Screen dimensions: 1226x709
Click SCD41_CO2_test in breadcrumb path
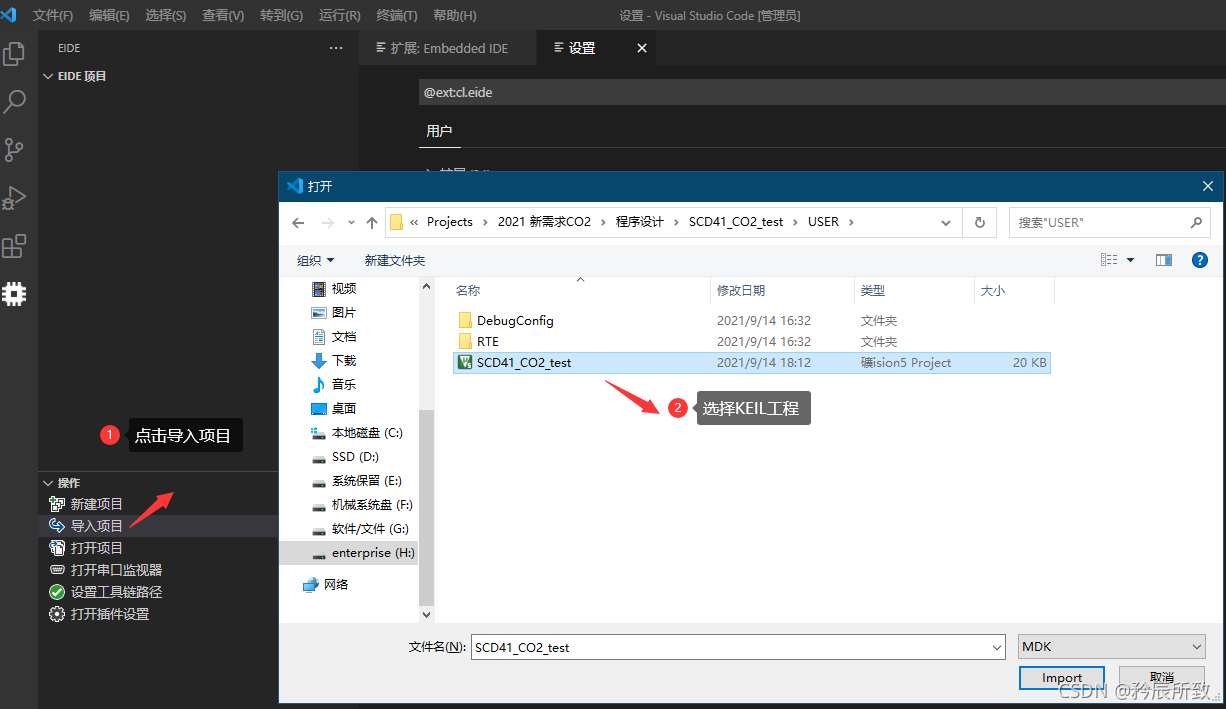tap(736, 222)
